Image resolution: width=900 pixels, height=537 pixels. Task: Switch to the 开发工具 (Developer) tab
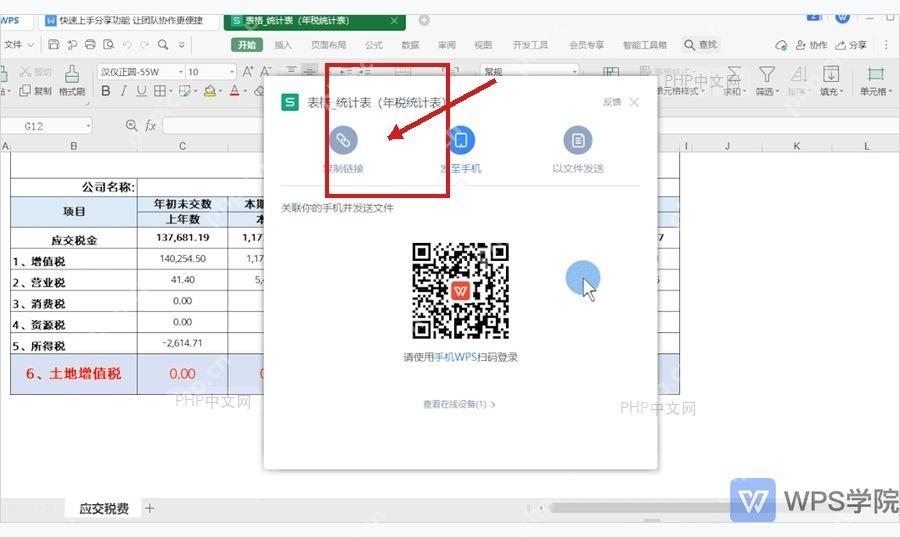tap(530, 45)
